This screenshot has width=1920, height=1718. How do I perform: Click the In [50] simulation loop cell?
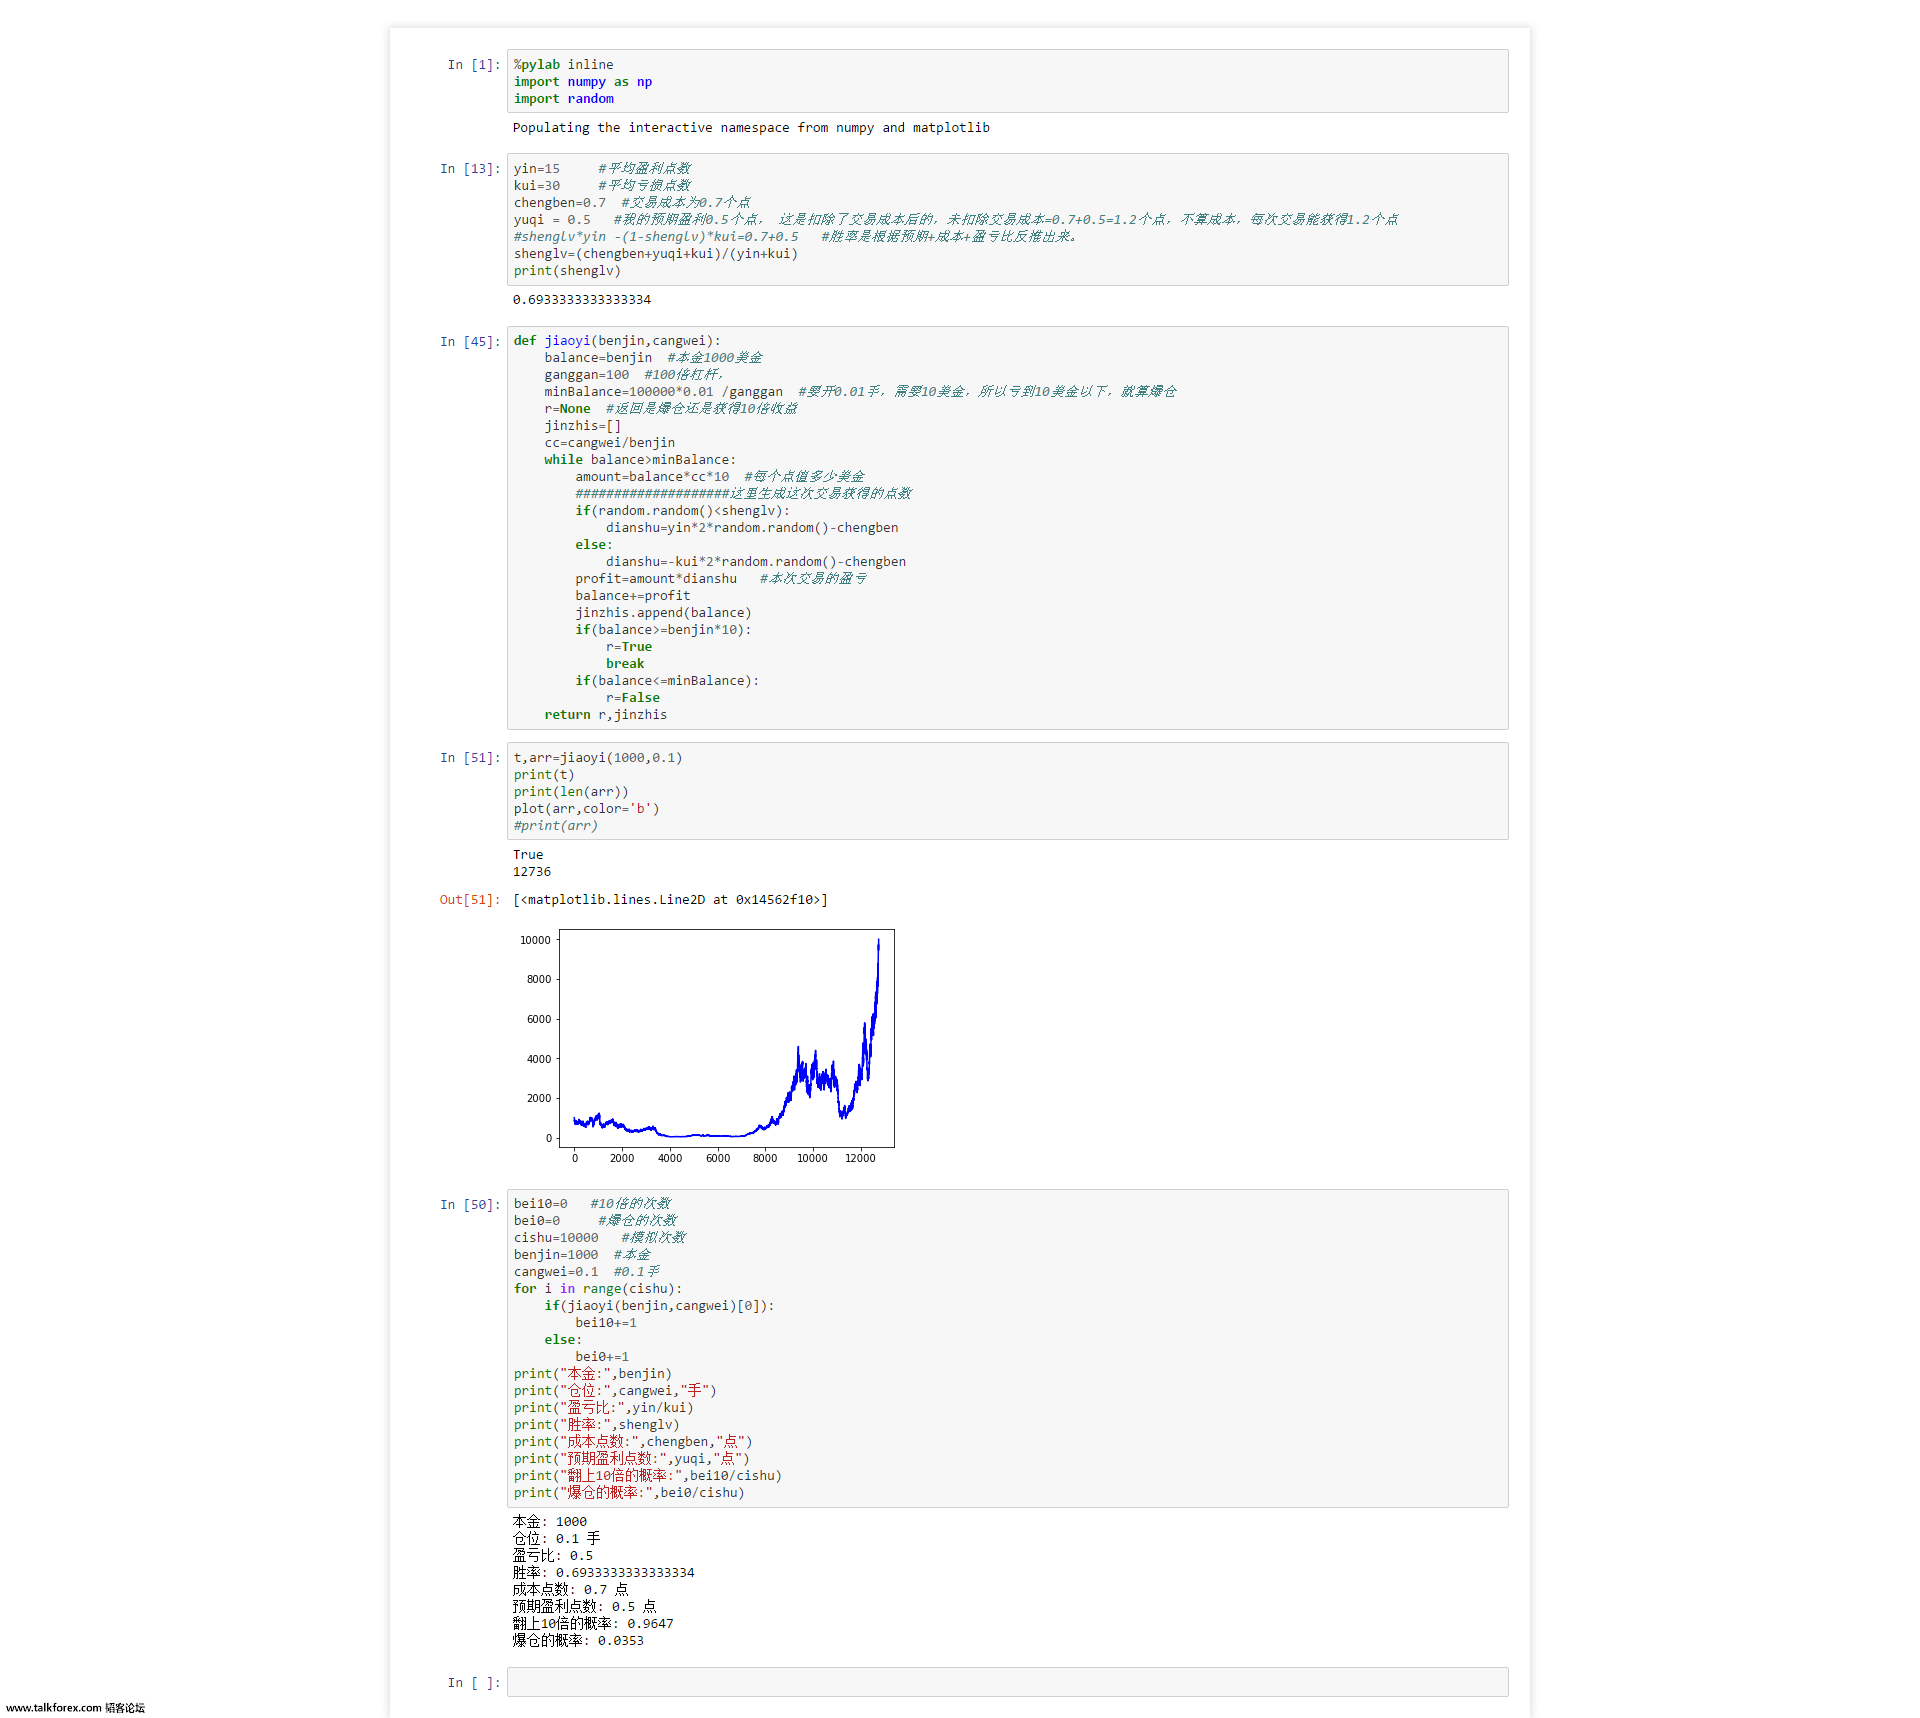pos(1007,1348)
